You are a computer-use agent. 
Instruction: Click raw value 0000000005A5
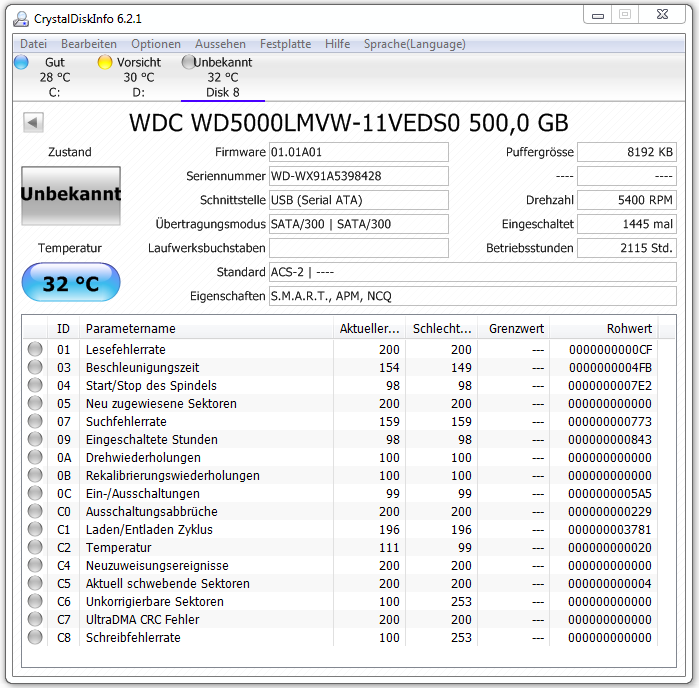click(610, 494)
